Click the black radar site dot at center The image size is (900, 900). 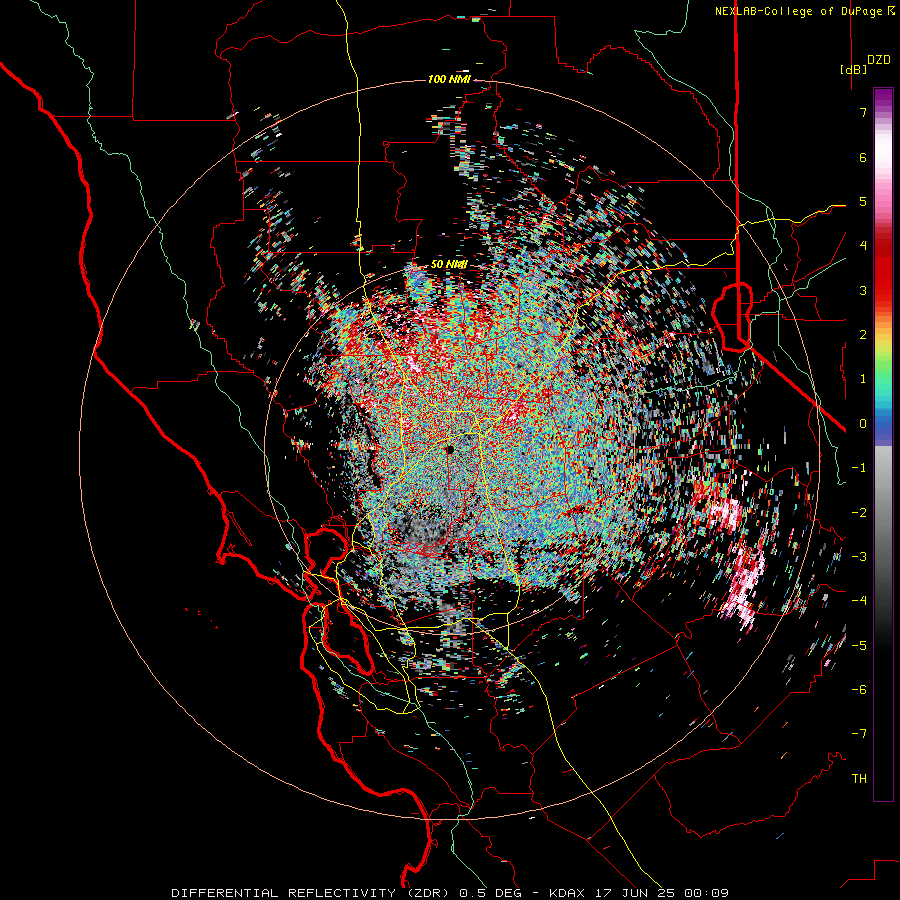tap(451, 449)
